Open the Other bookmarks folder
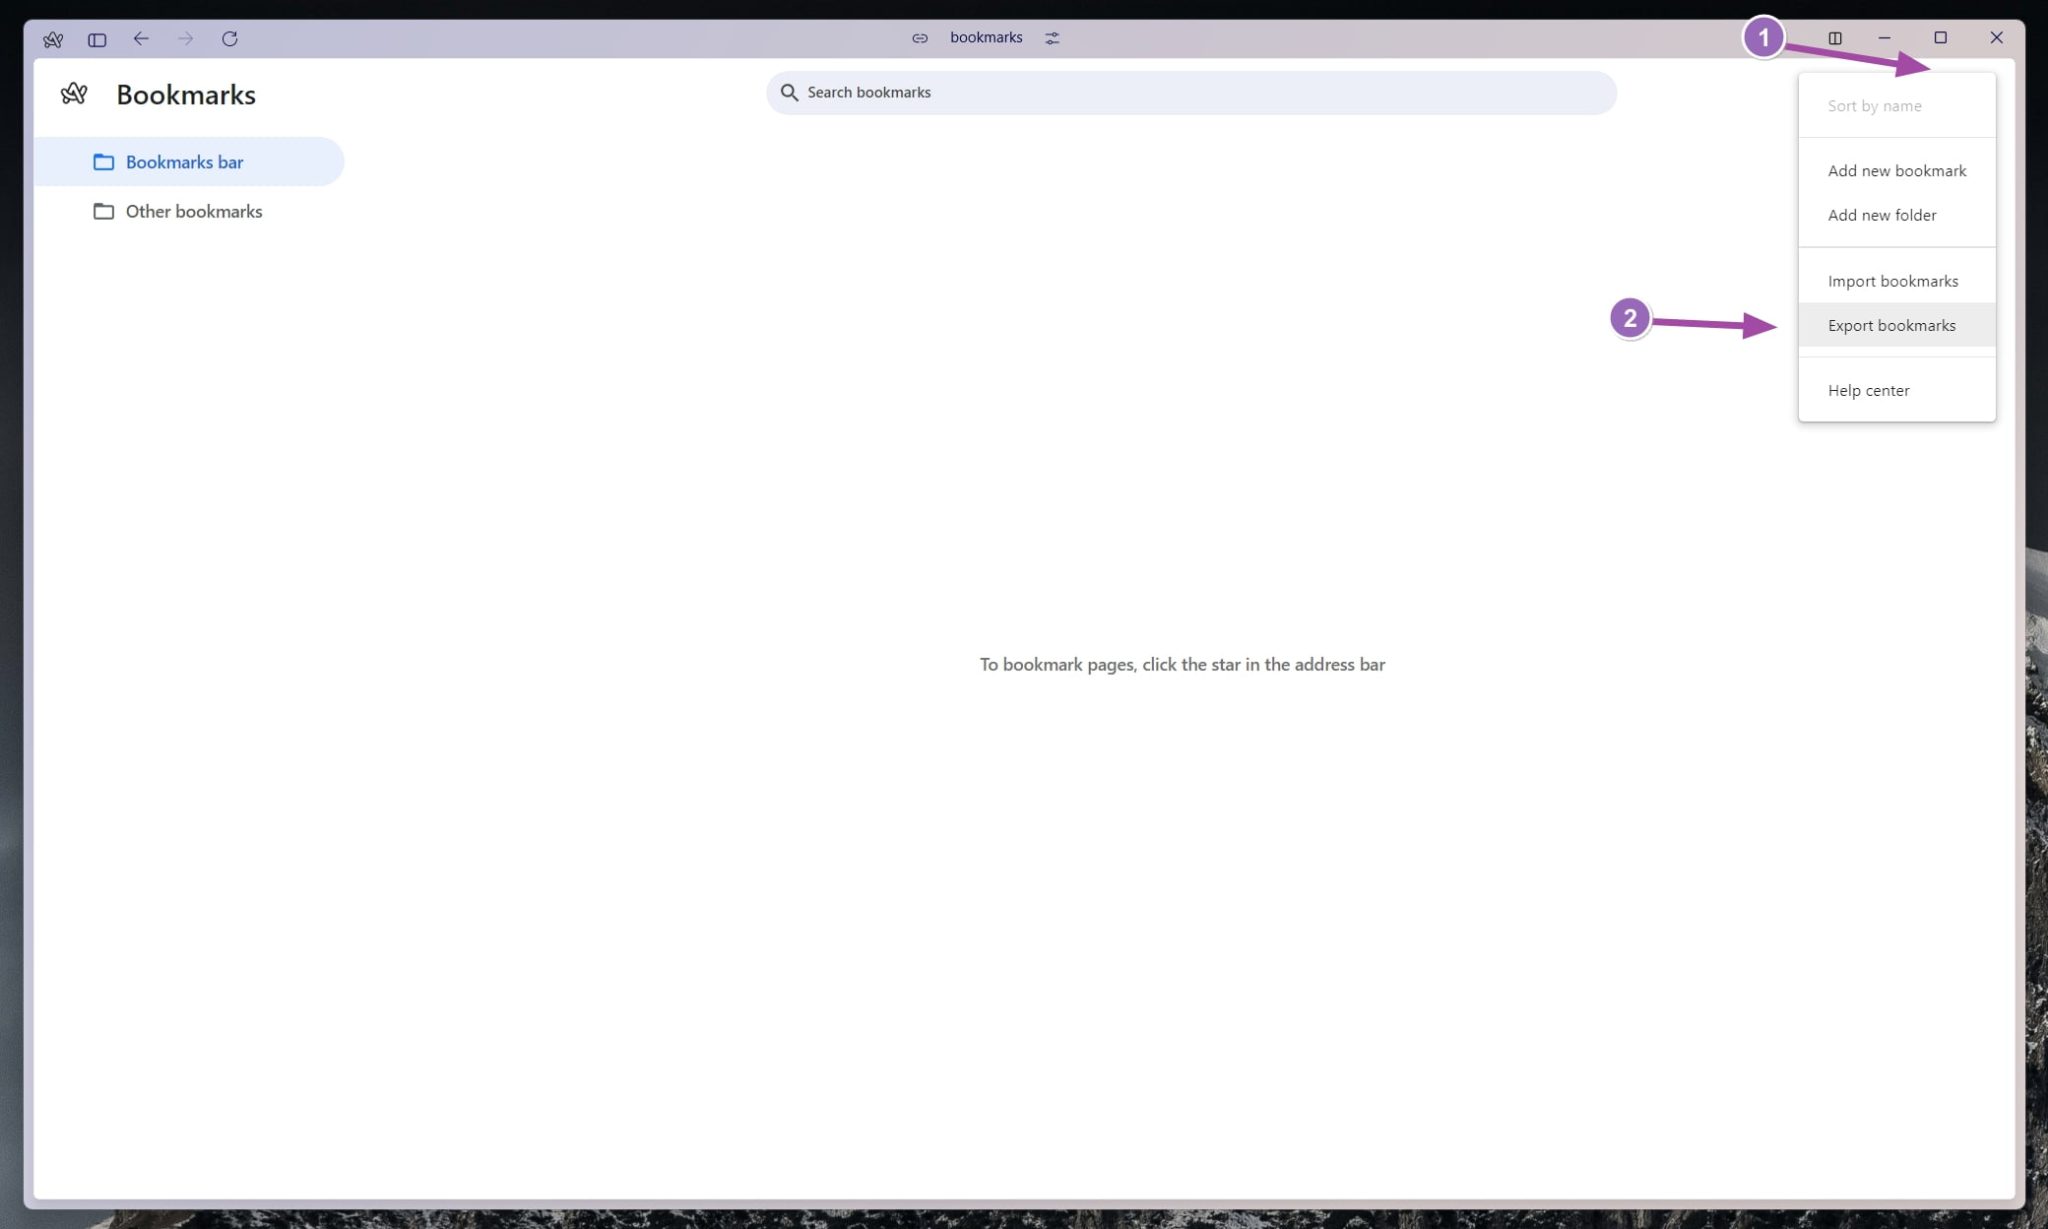The image size is (2048, 1229). (x=193, y=211)
